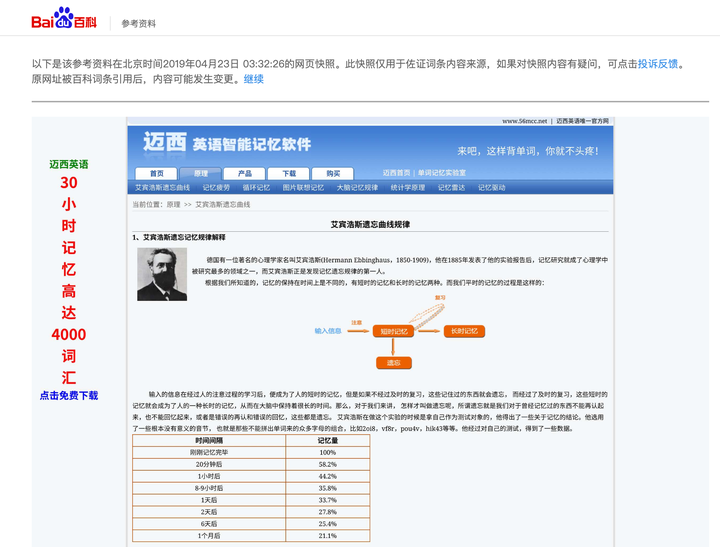This screenshot has width=720, height=547.
Task: Click the 参考资料 header label
Action: pos(139,23)
